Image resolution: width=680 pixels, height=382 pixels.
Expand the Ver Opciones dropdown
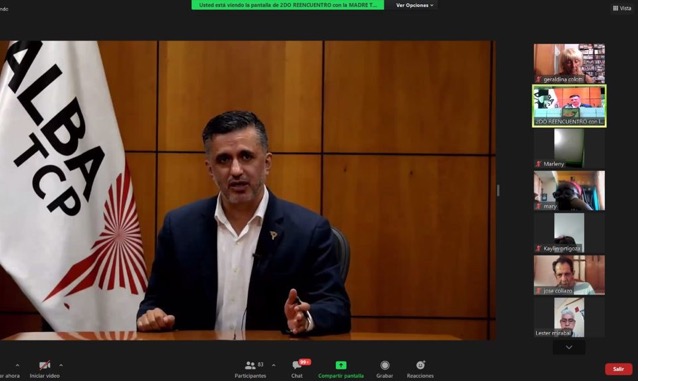tap(414, 5)
